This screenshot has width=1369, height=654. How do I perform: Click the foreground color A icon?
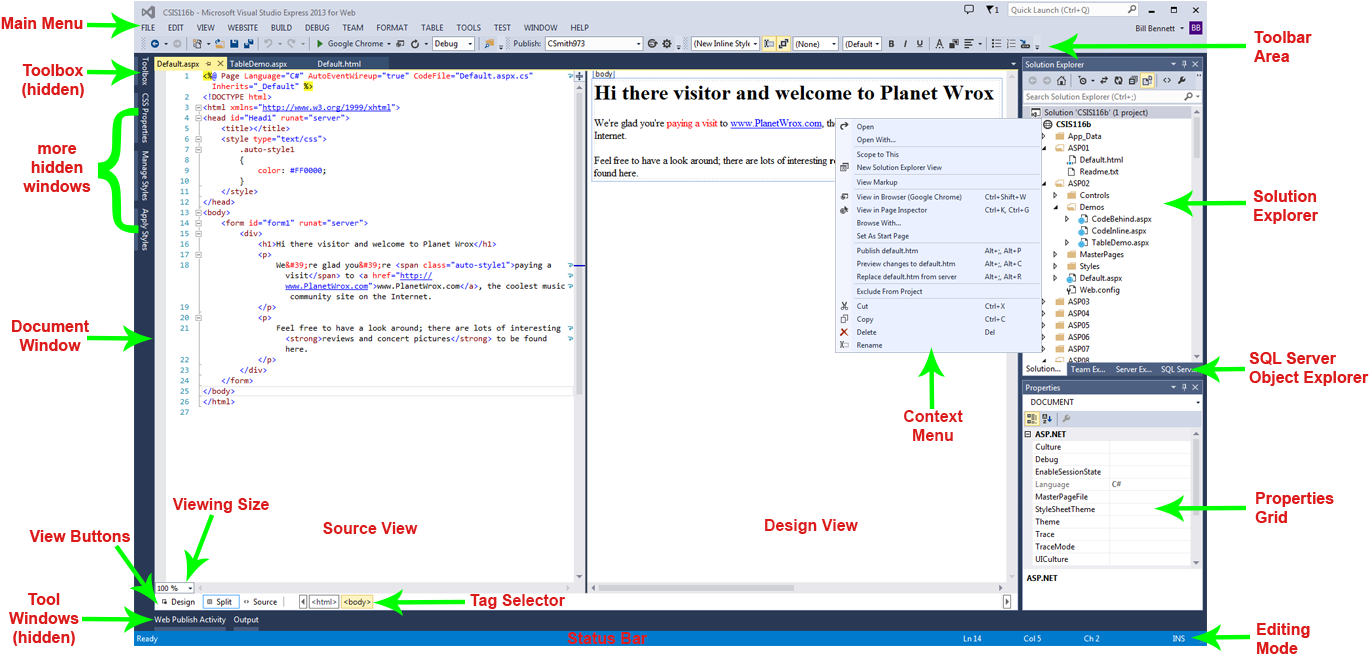point(939,44)
